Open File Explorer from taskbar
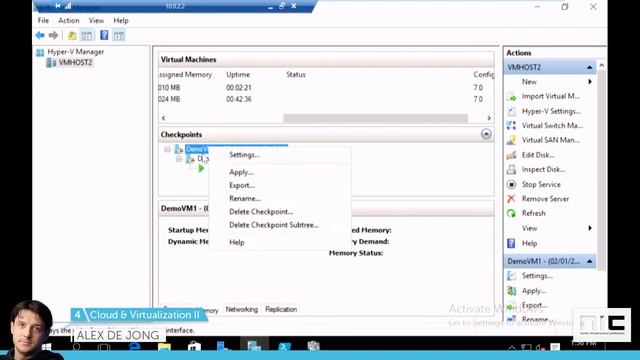 [164, 347]
